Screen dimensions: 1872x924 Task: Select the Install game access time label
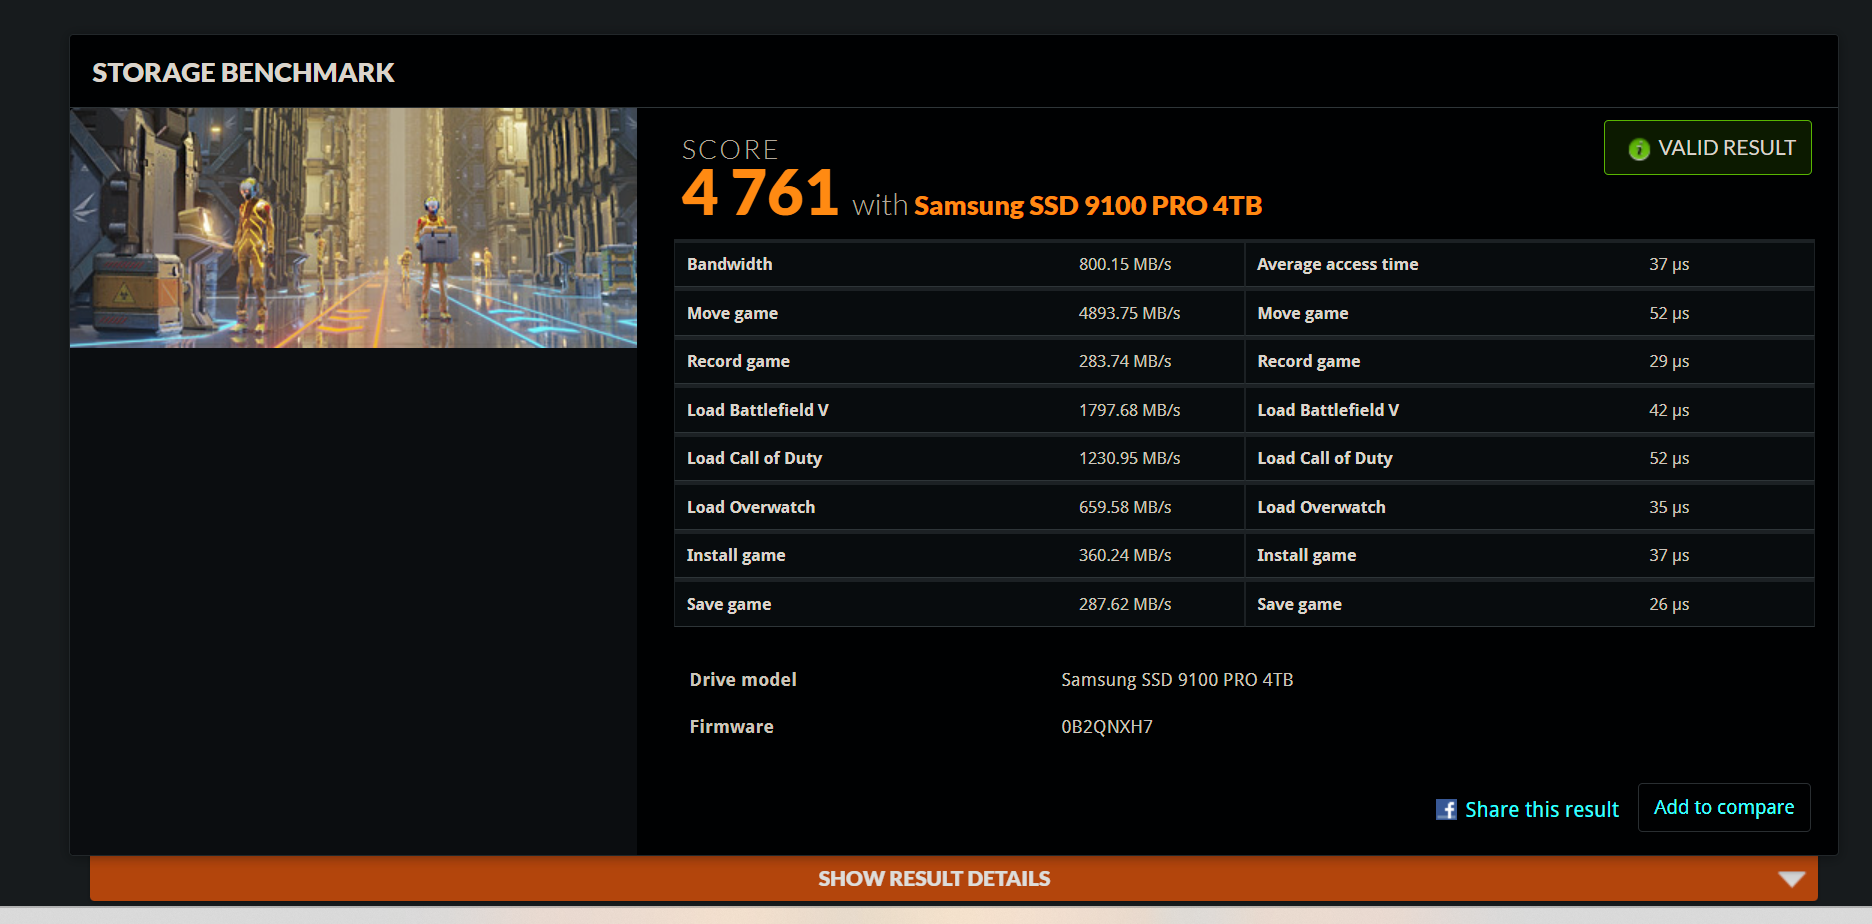(x=1306, y=555)
